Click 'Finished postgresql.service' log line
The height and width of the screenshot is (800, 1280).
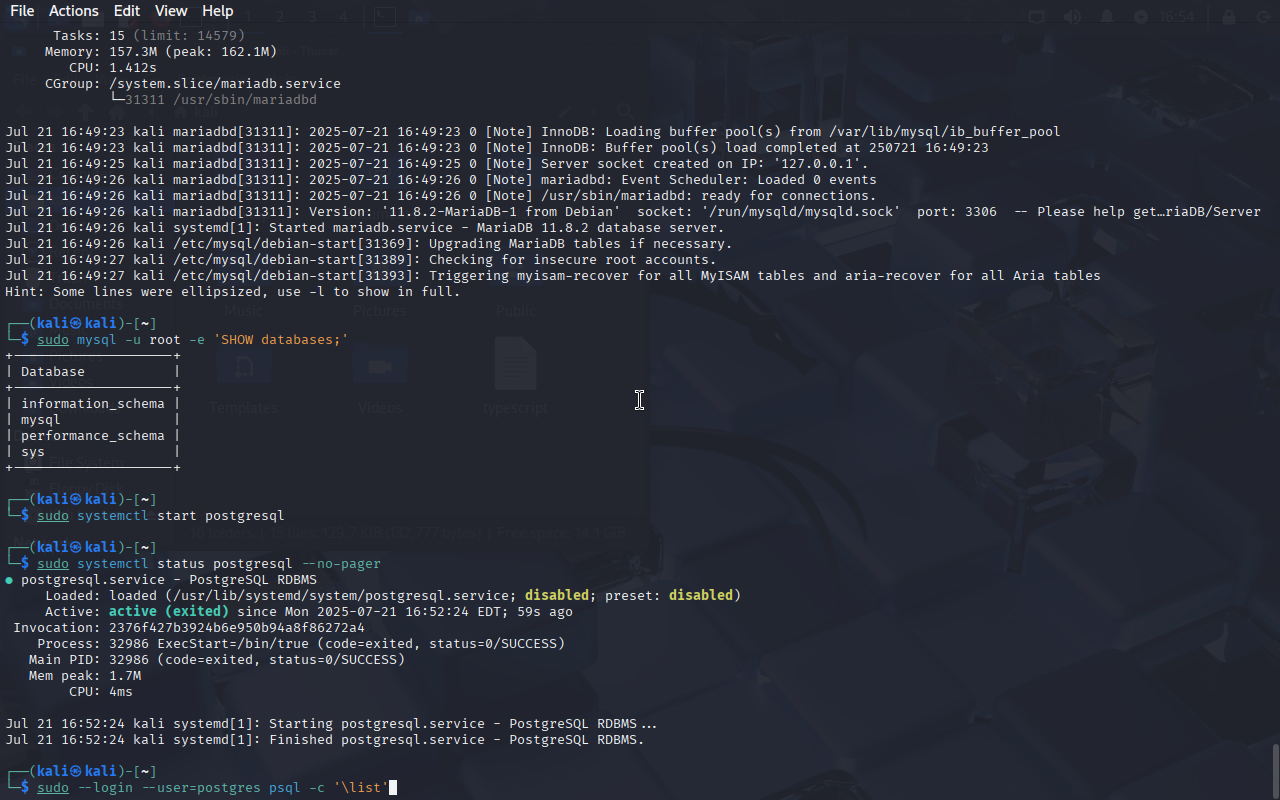click(457, 740)
